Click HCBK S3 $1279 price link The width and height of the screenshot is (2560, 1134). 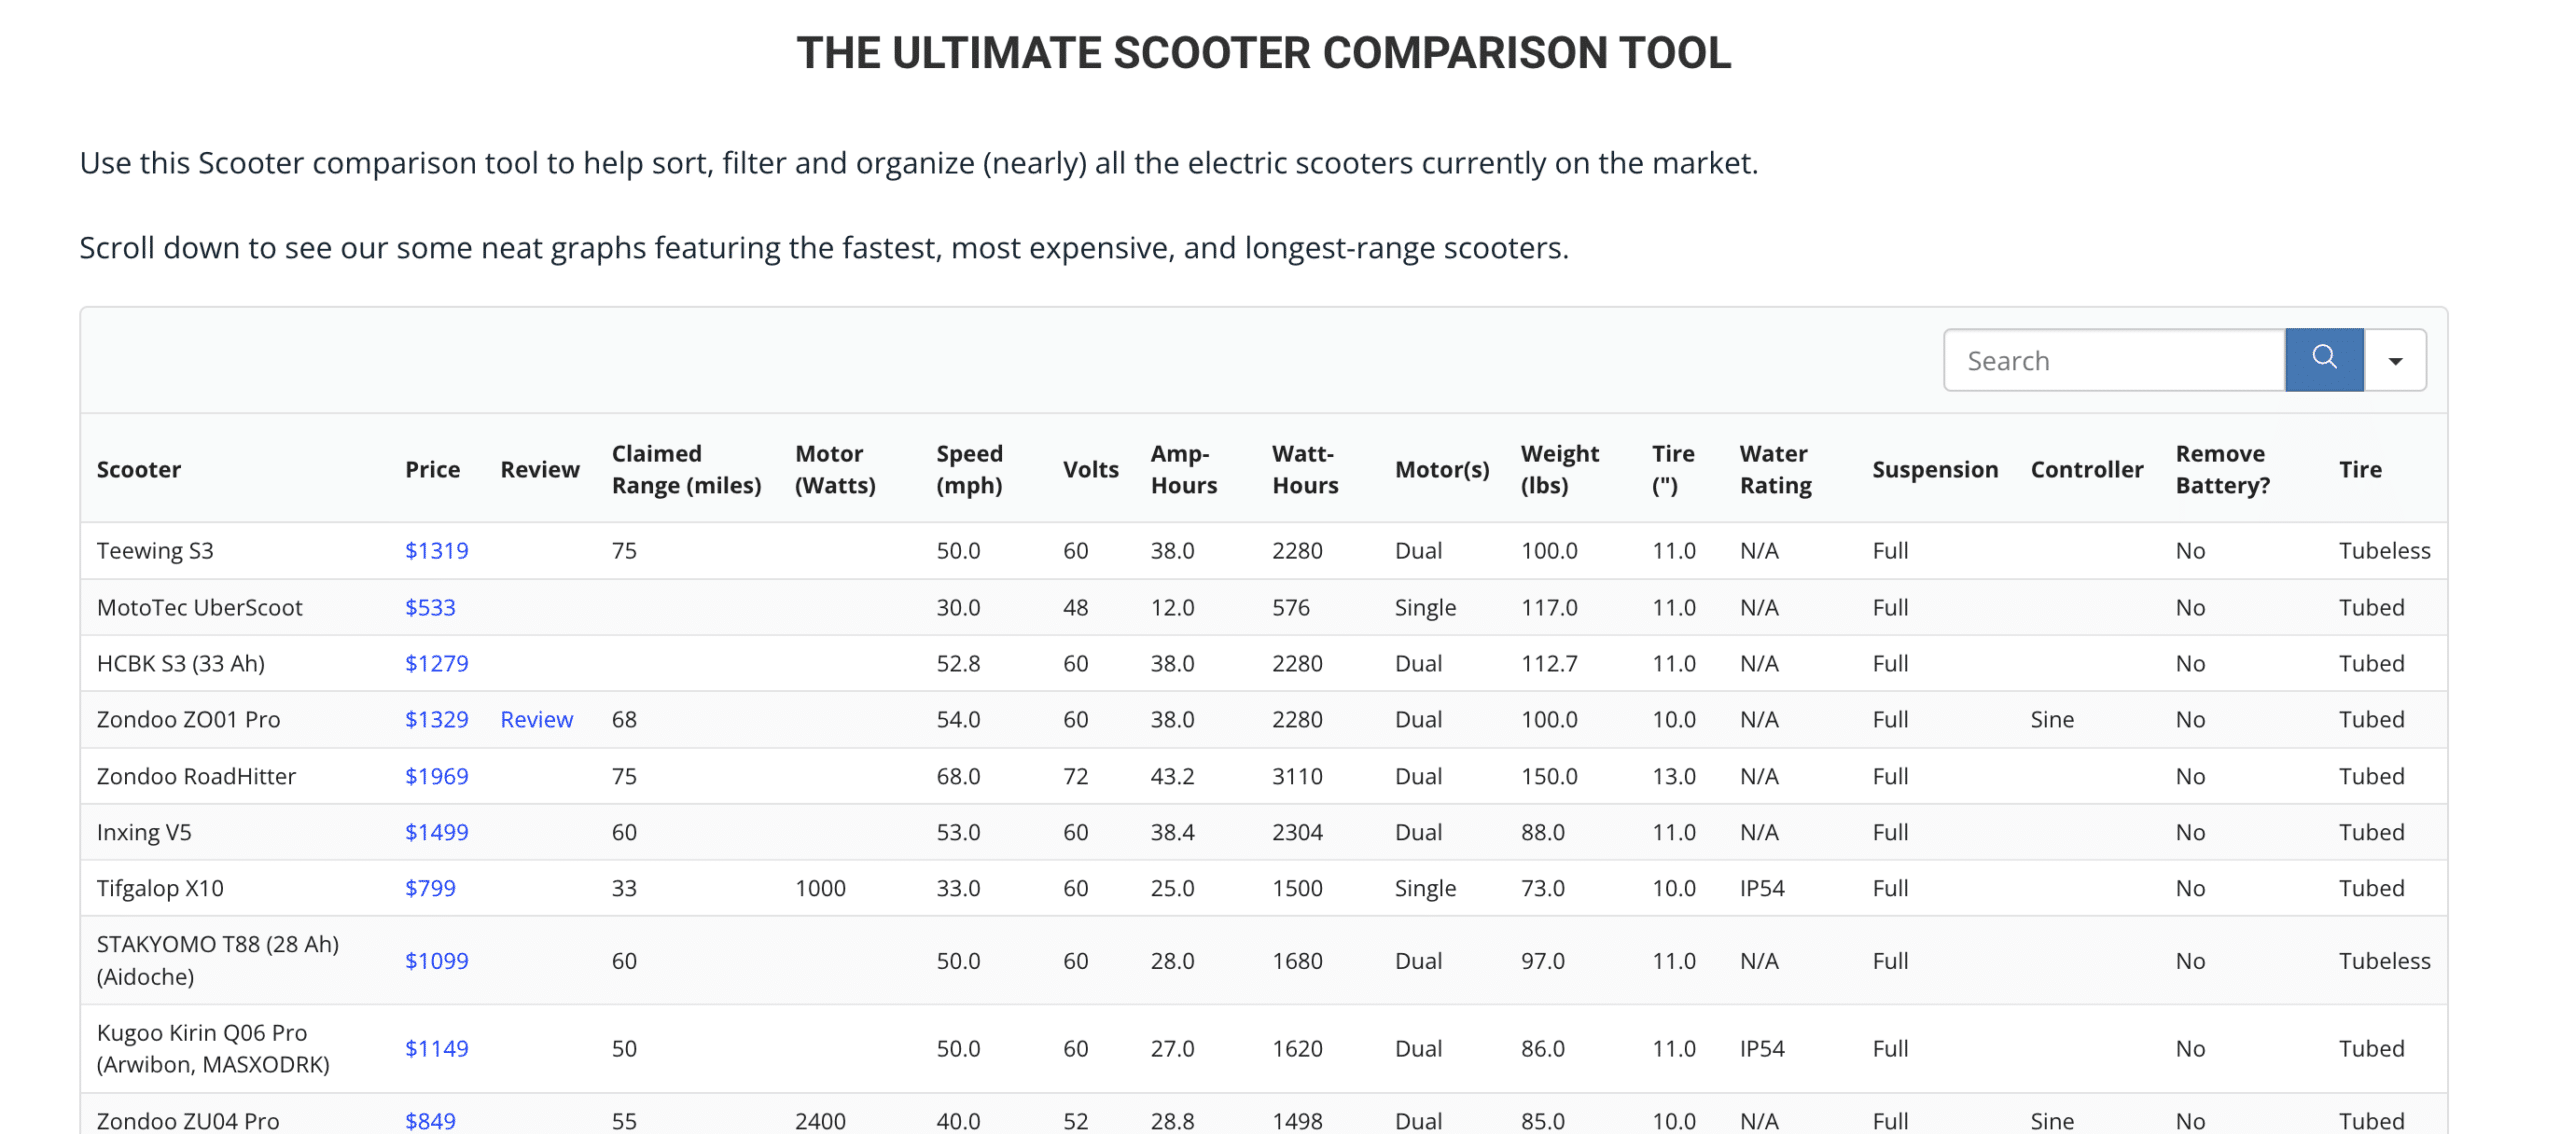(x=436, y=663)
